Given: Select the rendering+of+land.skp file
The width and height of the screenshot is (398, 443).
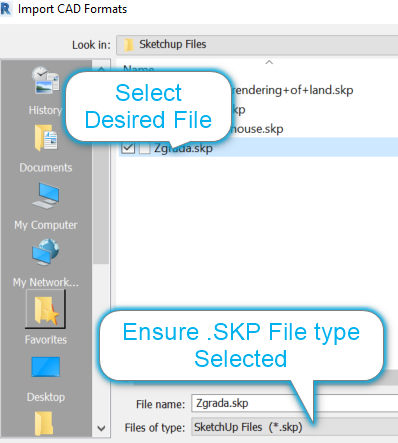Looking at the screenshot, I should pyautogui.click(x=292, y=90).
